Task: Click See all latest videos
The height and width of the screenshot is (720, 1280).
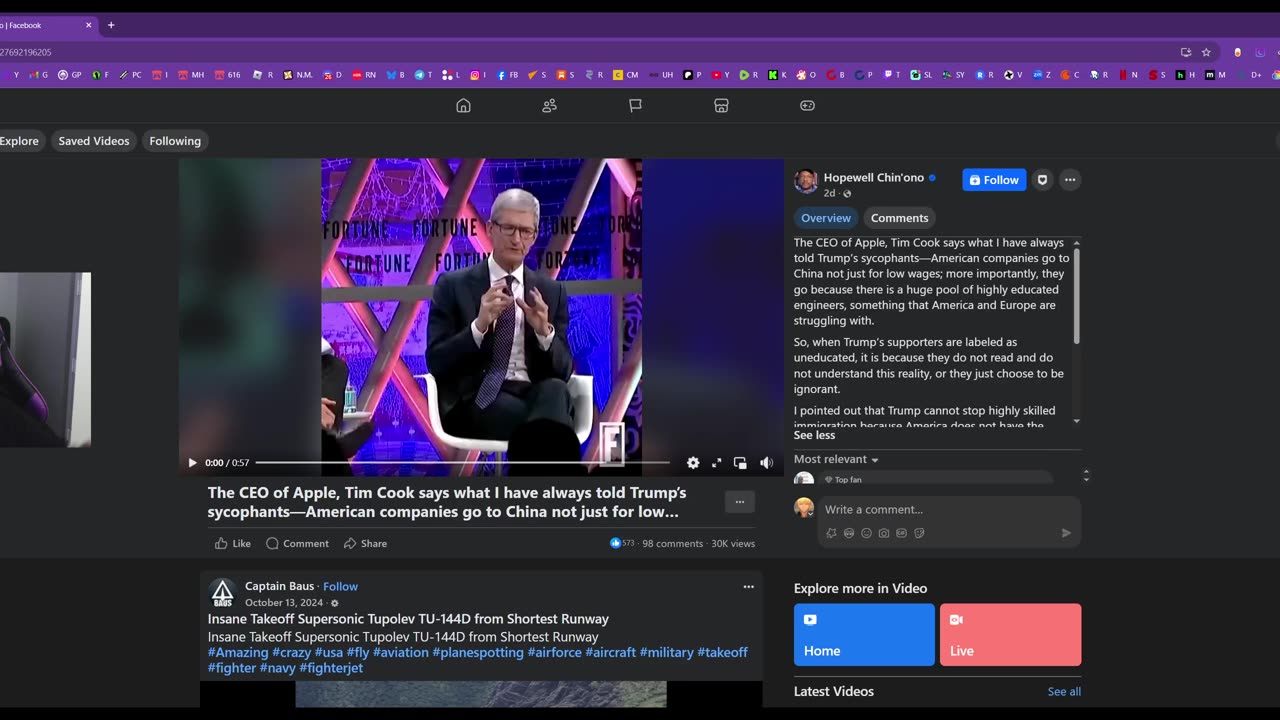Action: tap(1064, 692)
